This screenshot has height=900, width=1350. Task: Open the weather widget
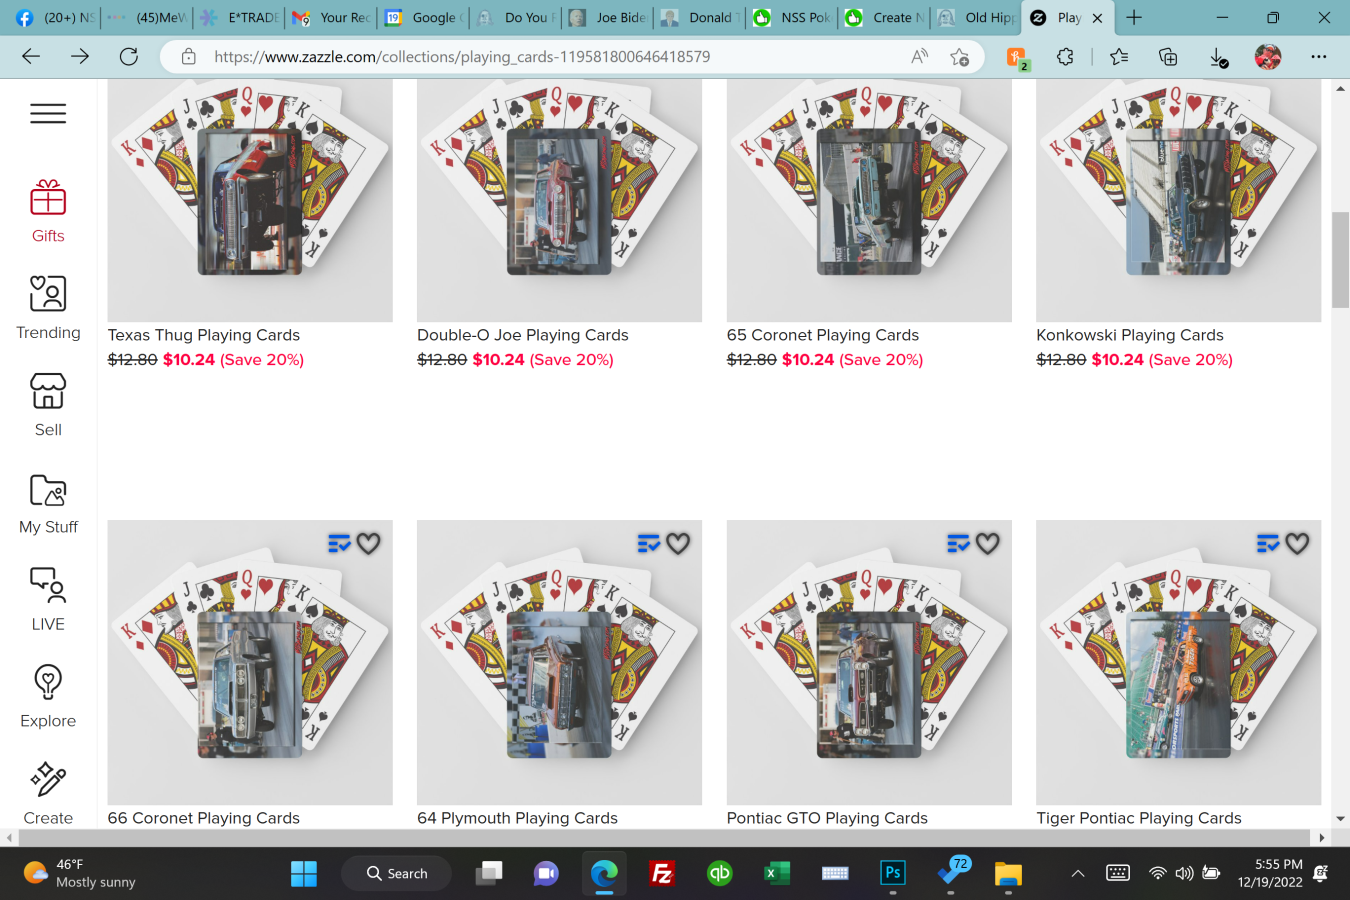click(x=80, y=873)
